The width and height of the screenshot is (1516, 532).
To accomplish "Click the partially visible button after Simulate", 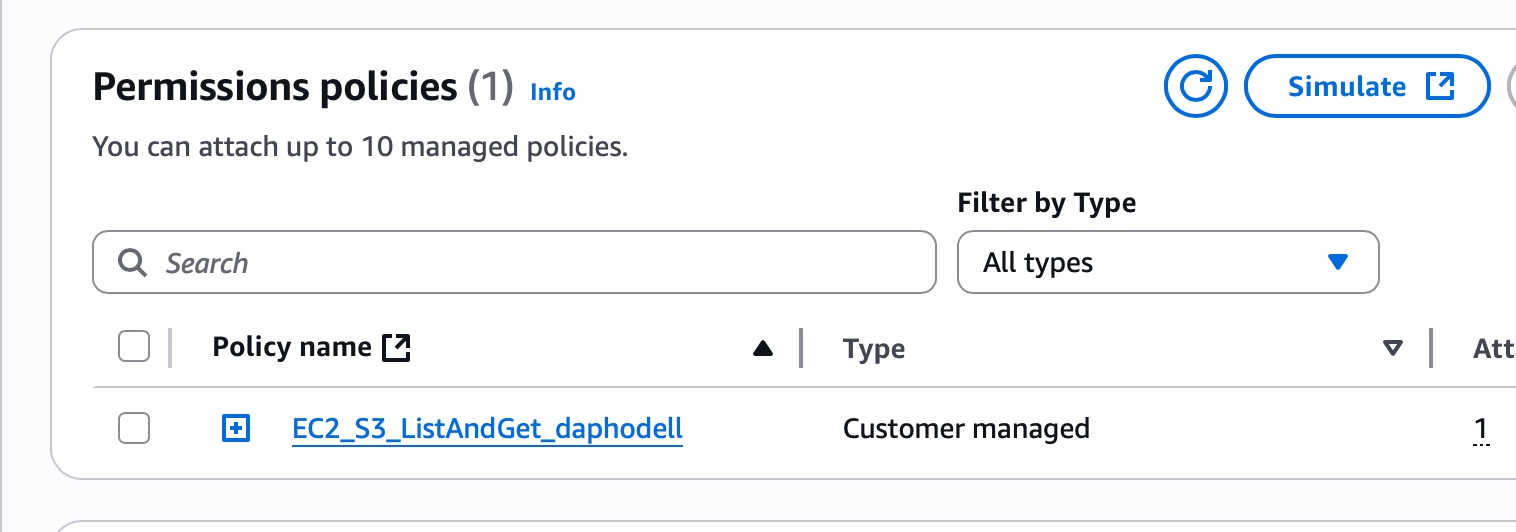I will [1510, 87].
